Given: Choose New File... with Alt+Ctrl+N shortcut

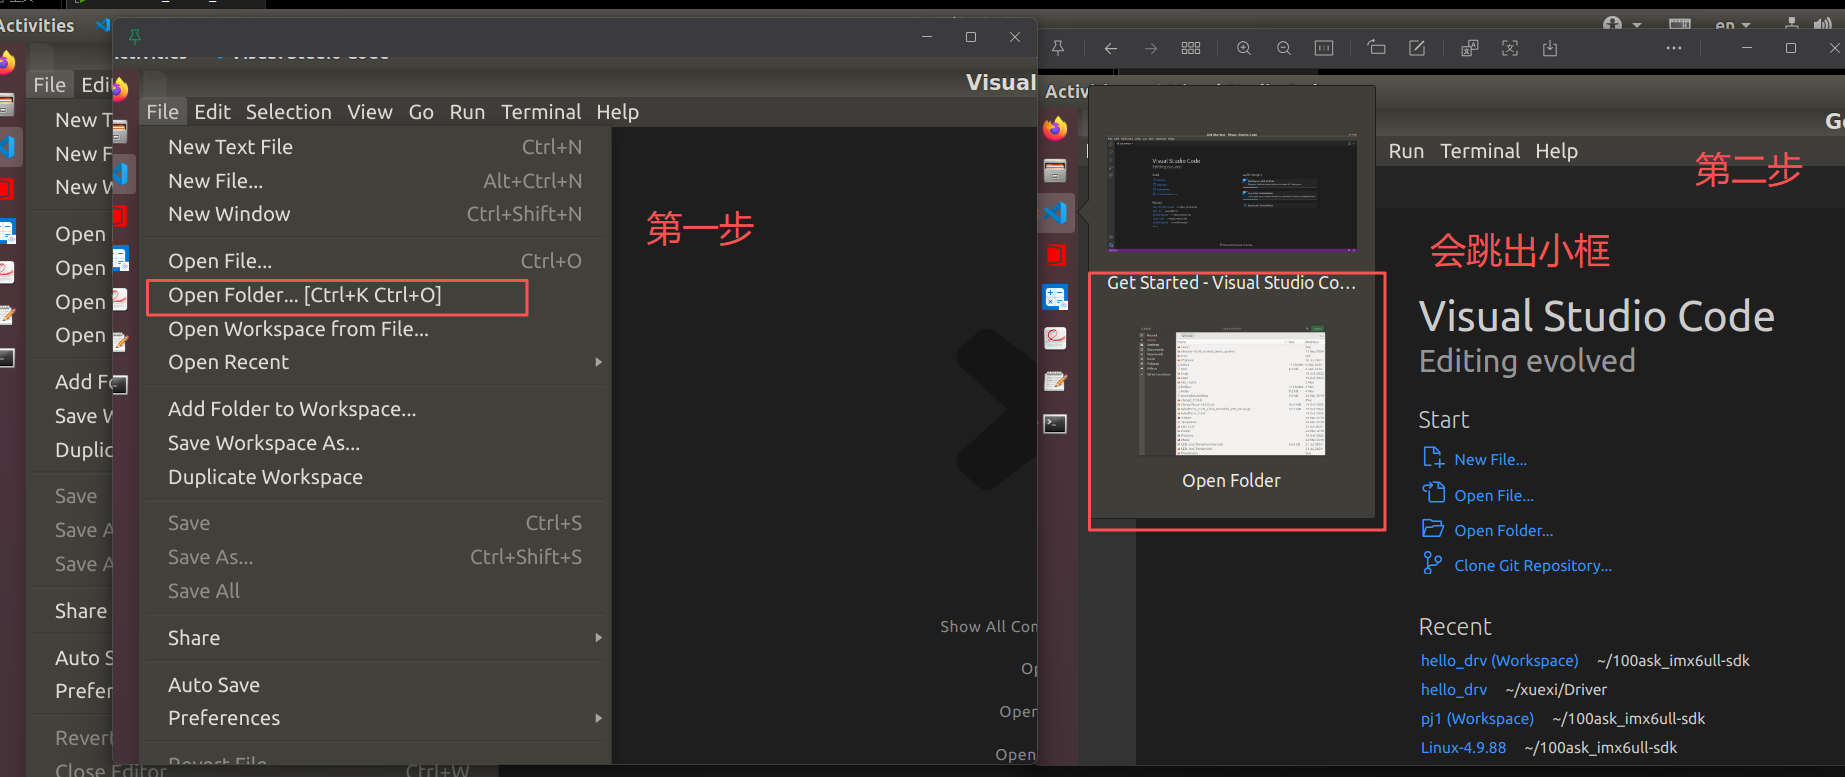Looking at the screenshot, I should 375,181.
